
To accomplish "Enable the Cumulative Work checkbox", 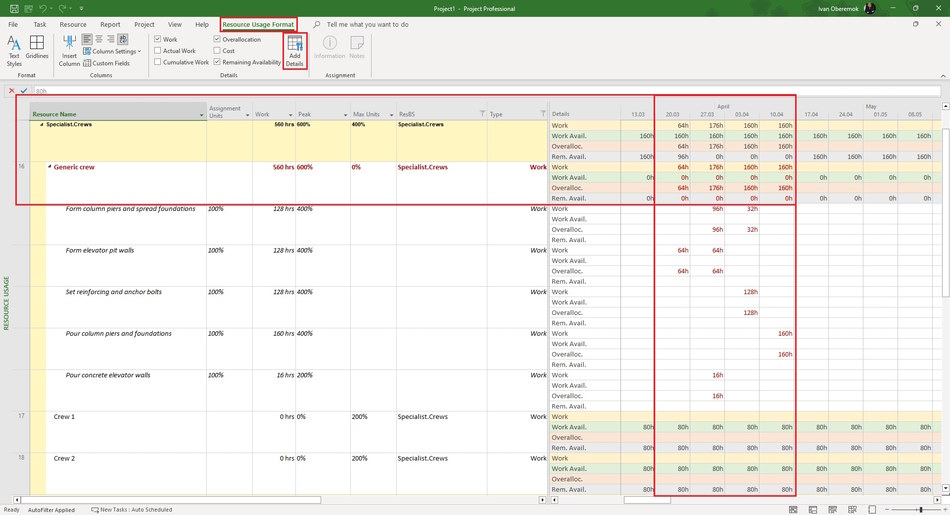I will click(x=158, y=62).
